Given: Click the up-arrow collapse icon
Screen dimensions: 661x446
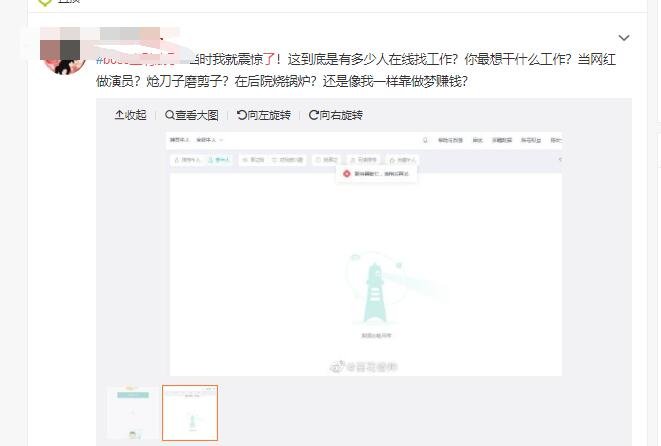Looking at the screenshot, I should [119, 115].
